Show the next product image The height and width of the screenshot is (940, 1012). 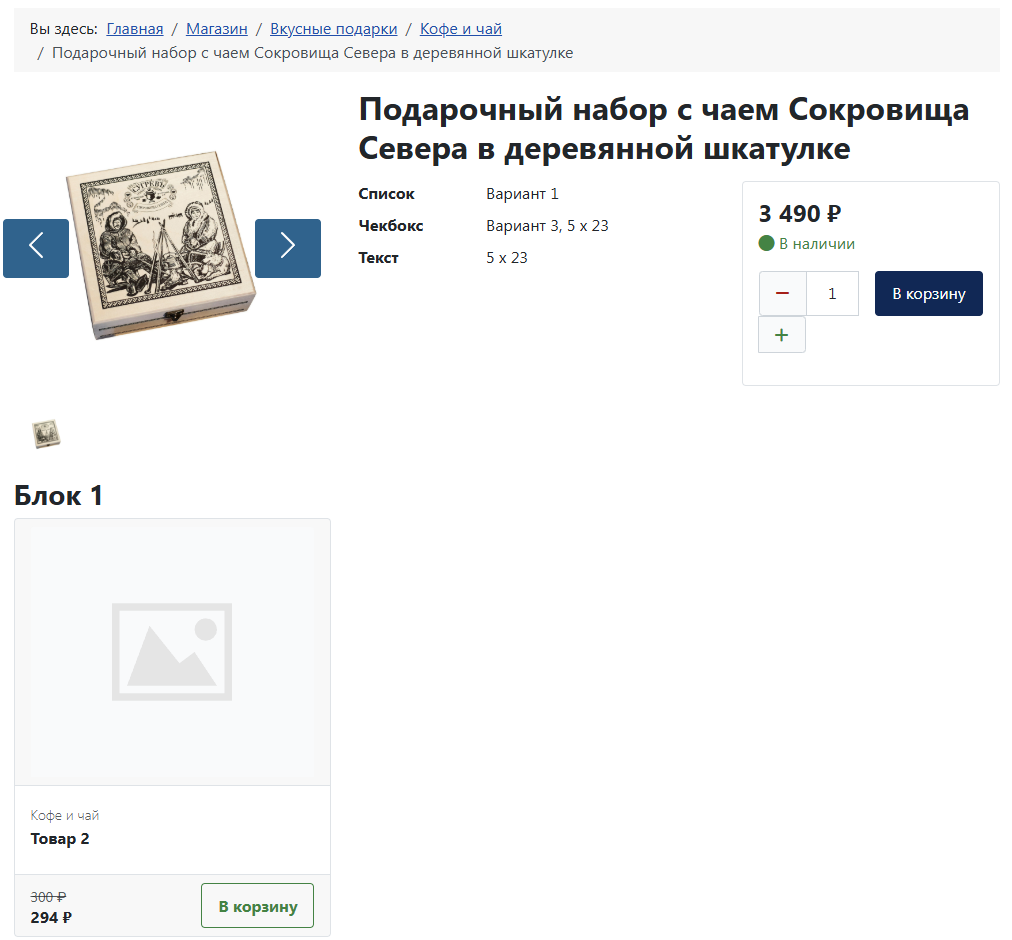click(288, 248)
